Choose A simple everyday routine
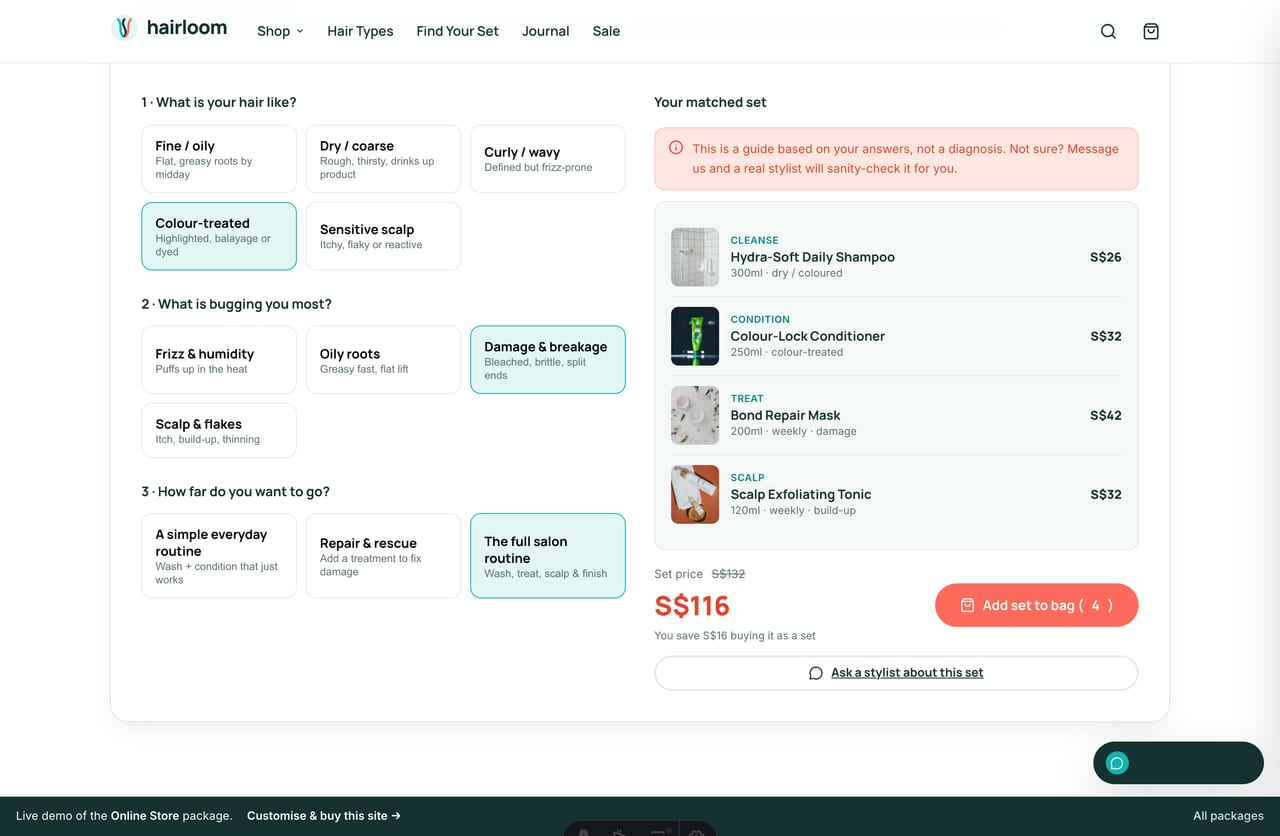Image resolution: width=1280 pixels, height=836 pixels. (219, 556)
